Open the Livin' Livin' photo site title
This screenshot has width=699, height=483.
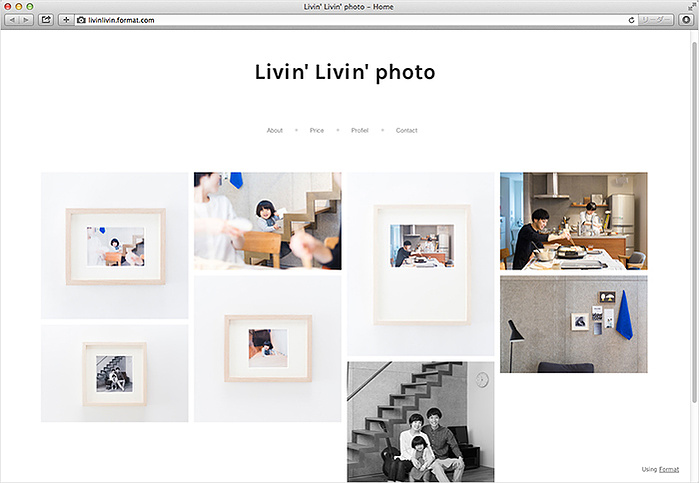click(345, 73)
